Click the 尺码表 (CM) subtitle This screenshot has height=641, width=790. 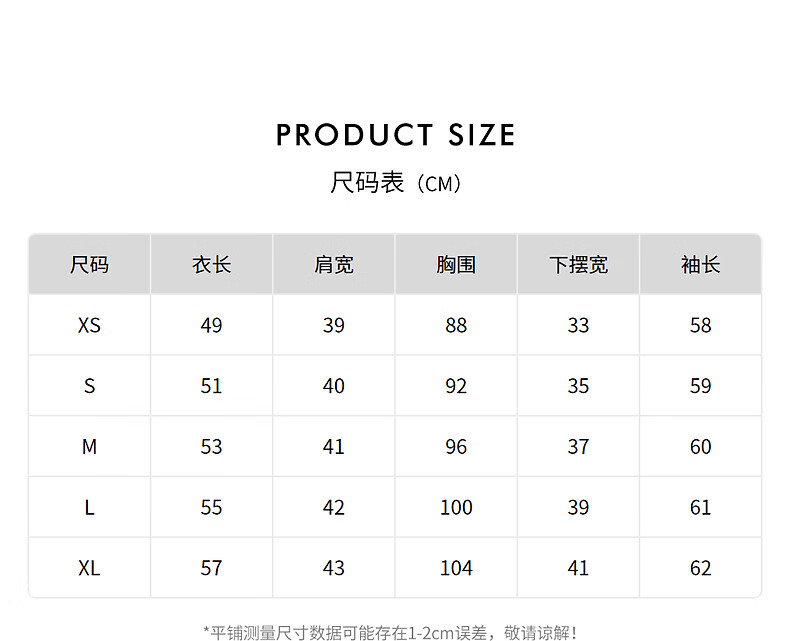tap(395, 183)
